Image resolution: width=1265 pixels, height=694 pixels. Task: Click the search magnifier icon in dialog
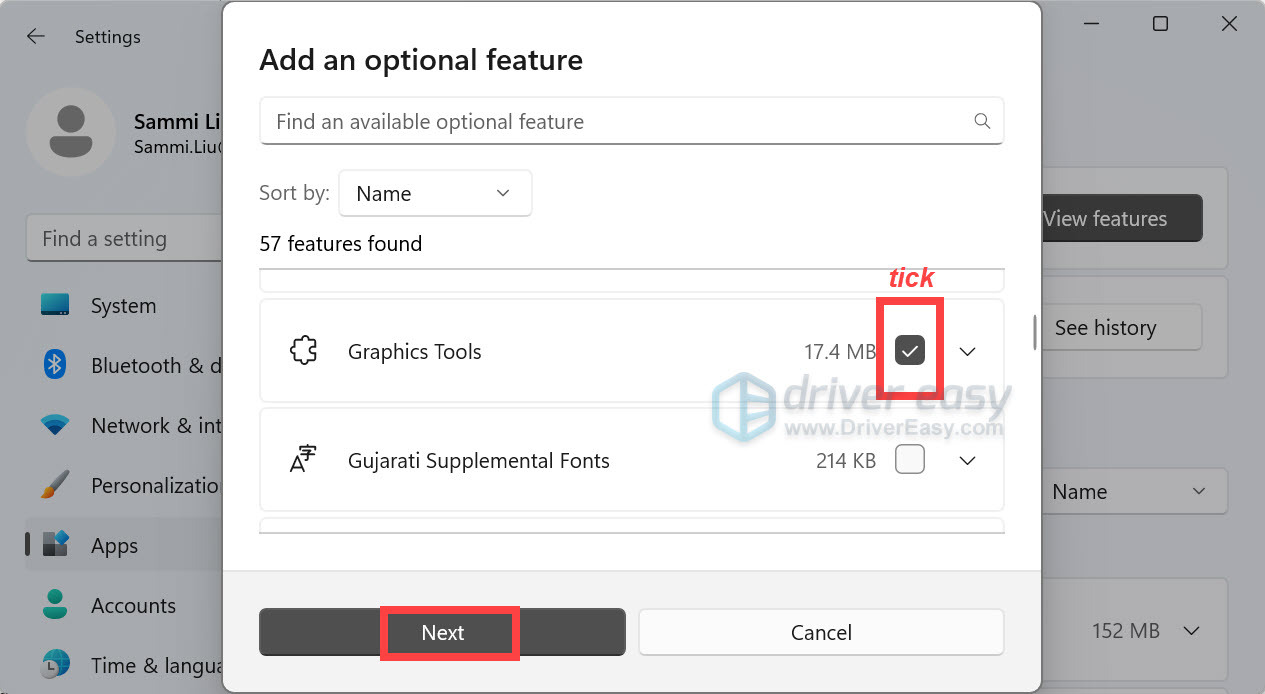(982, 121)
